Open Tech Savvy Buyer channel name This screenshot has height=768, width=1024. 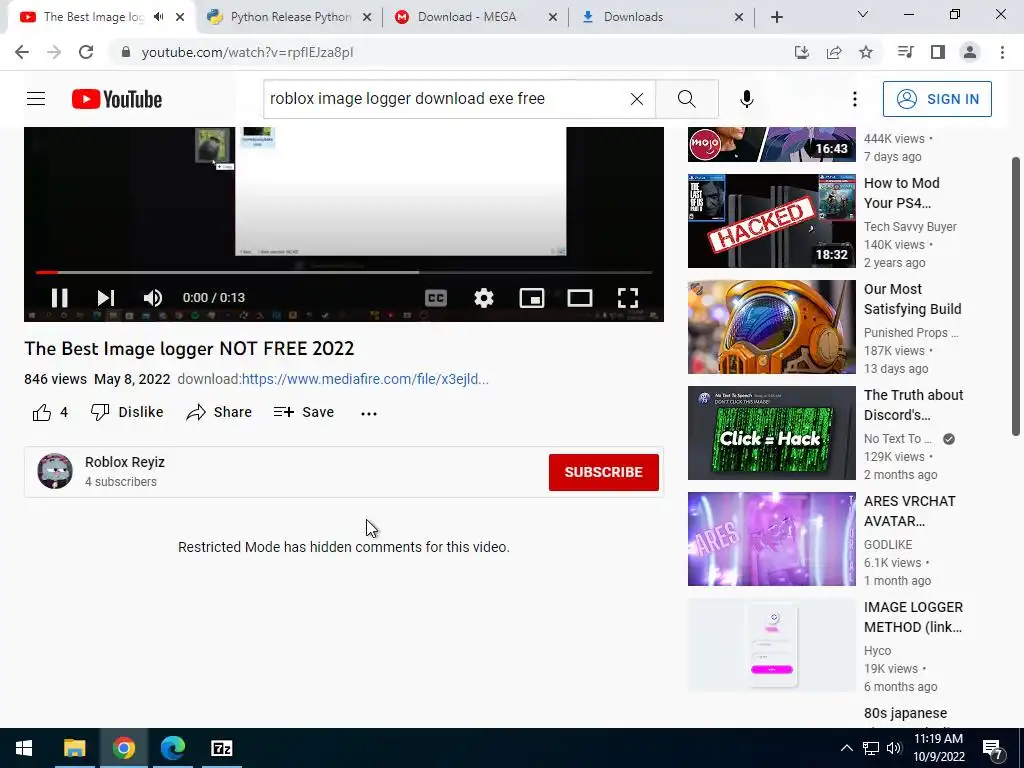(910, 227)
